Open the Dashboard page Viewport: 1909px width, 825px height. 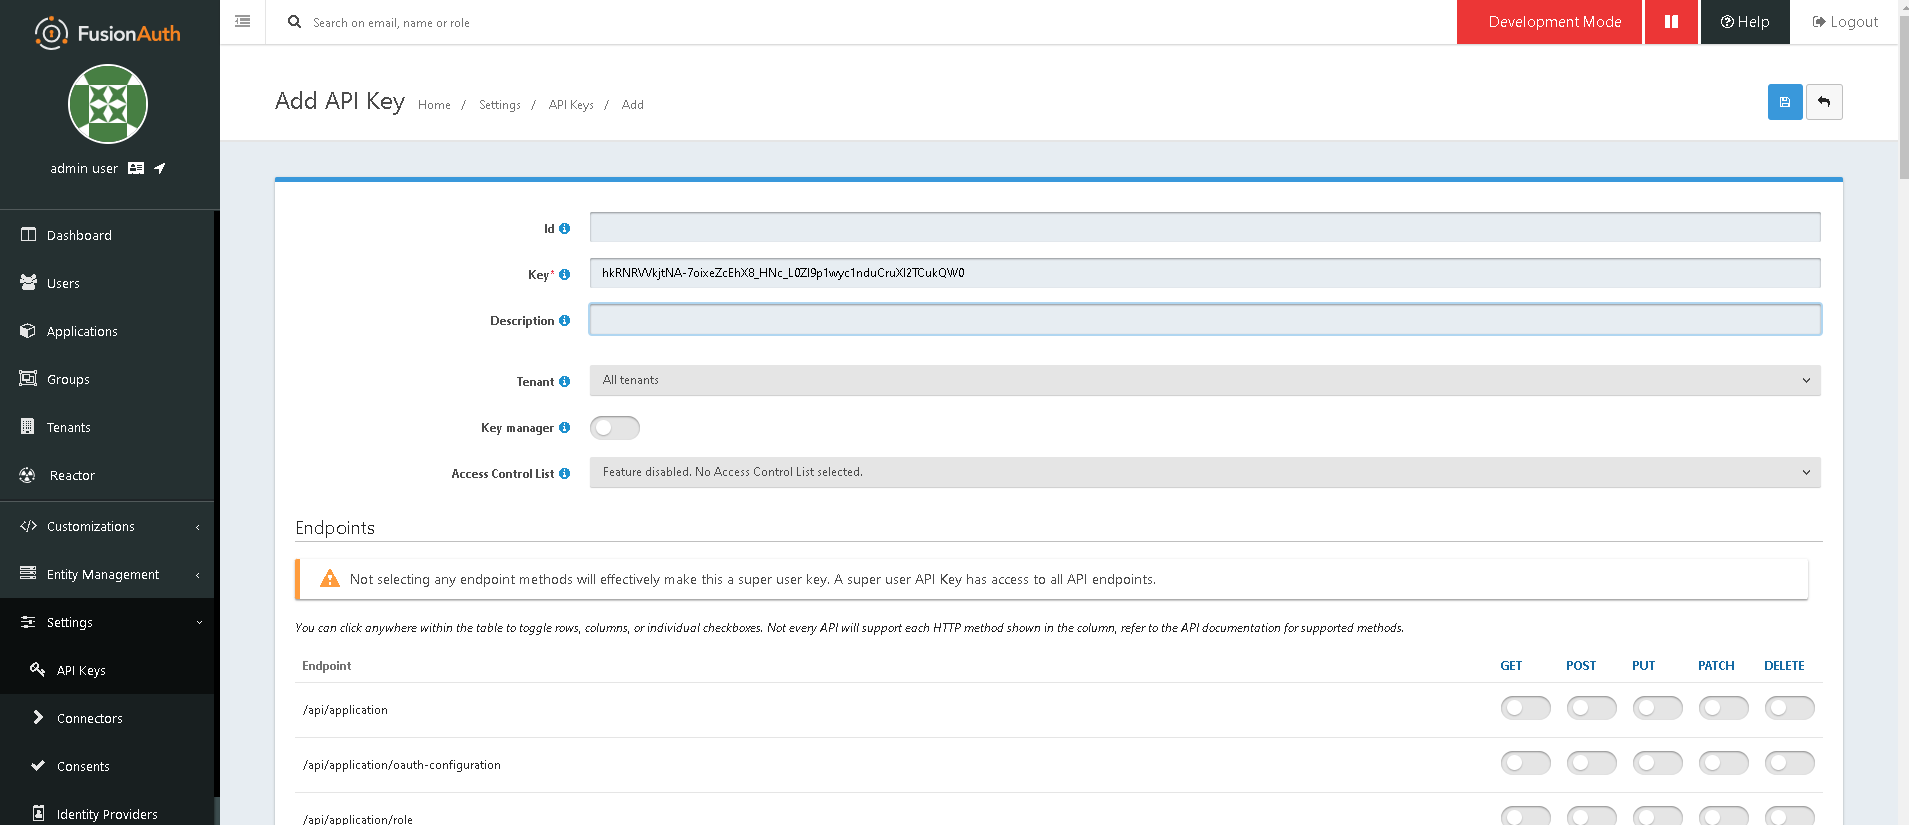pyautogui.click(x=107, y=235)
